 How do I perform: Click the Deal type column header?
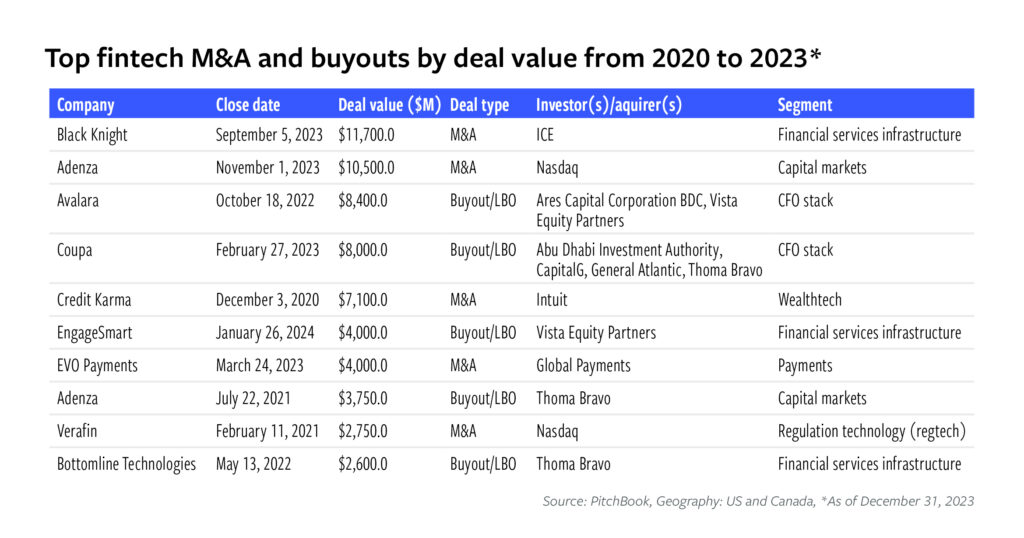[479, 105]
